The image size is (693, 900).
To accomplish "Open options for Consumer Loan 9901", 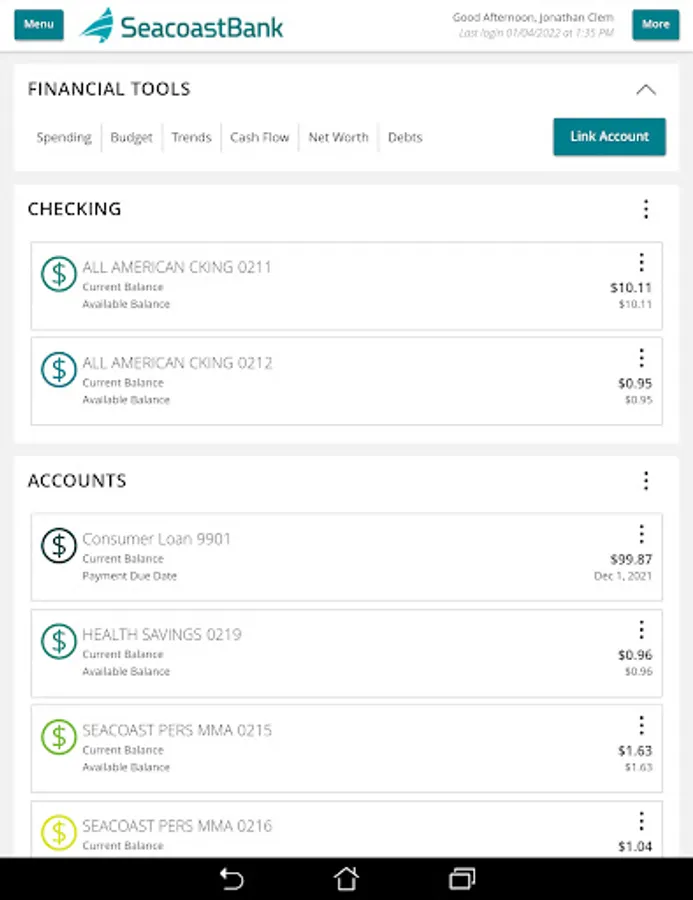I will [x=641, y=534].
